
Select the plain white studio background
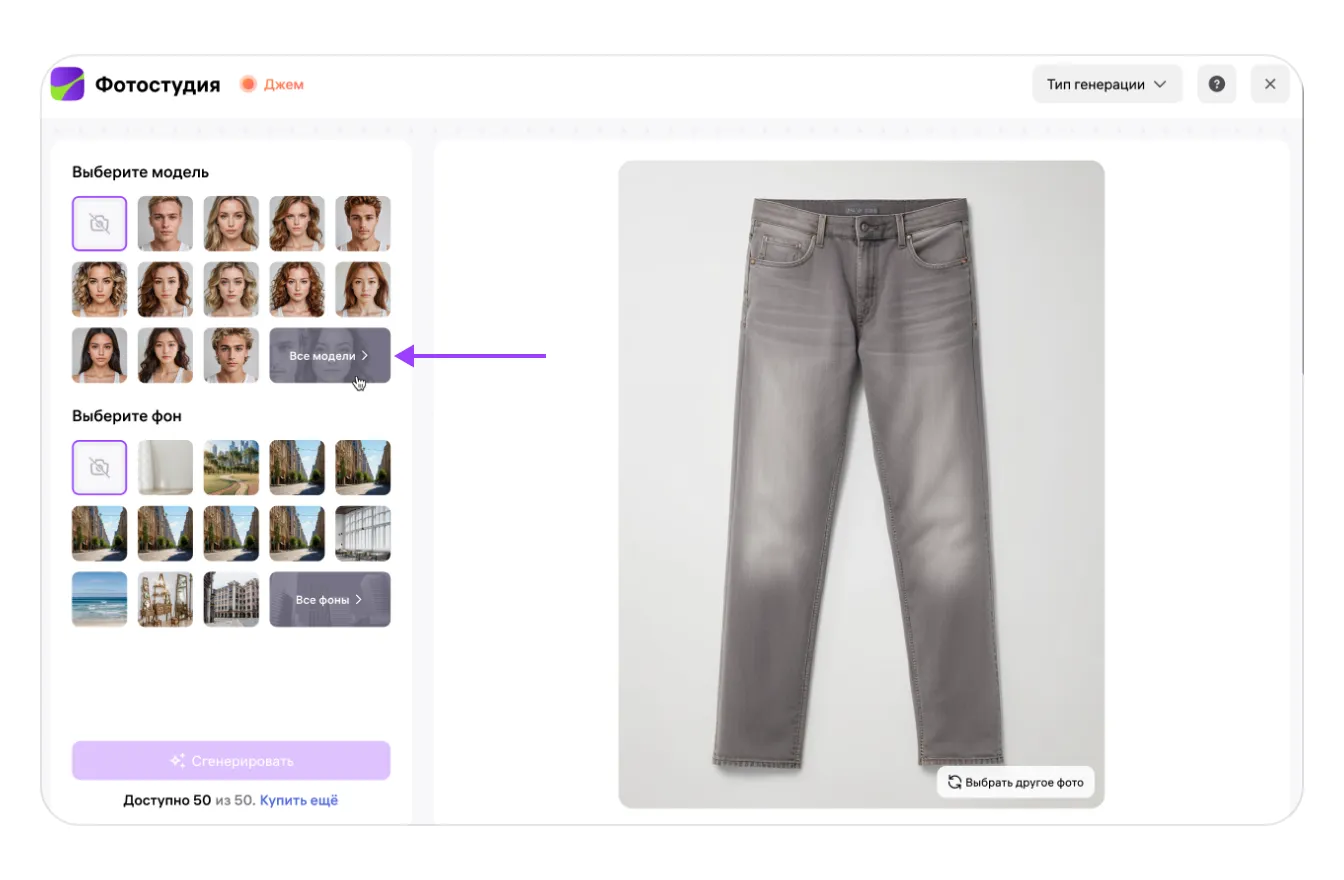[x=165, y=467]
